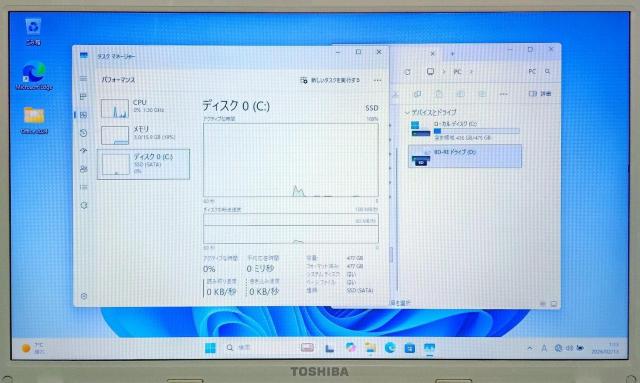Screen dimensions: 640x383
Task: Expand chevron after PC in Explorer breadcrumb
Action: pos(471,72)
